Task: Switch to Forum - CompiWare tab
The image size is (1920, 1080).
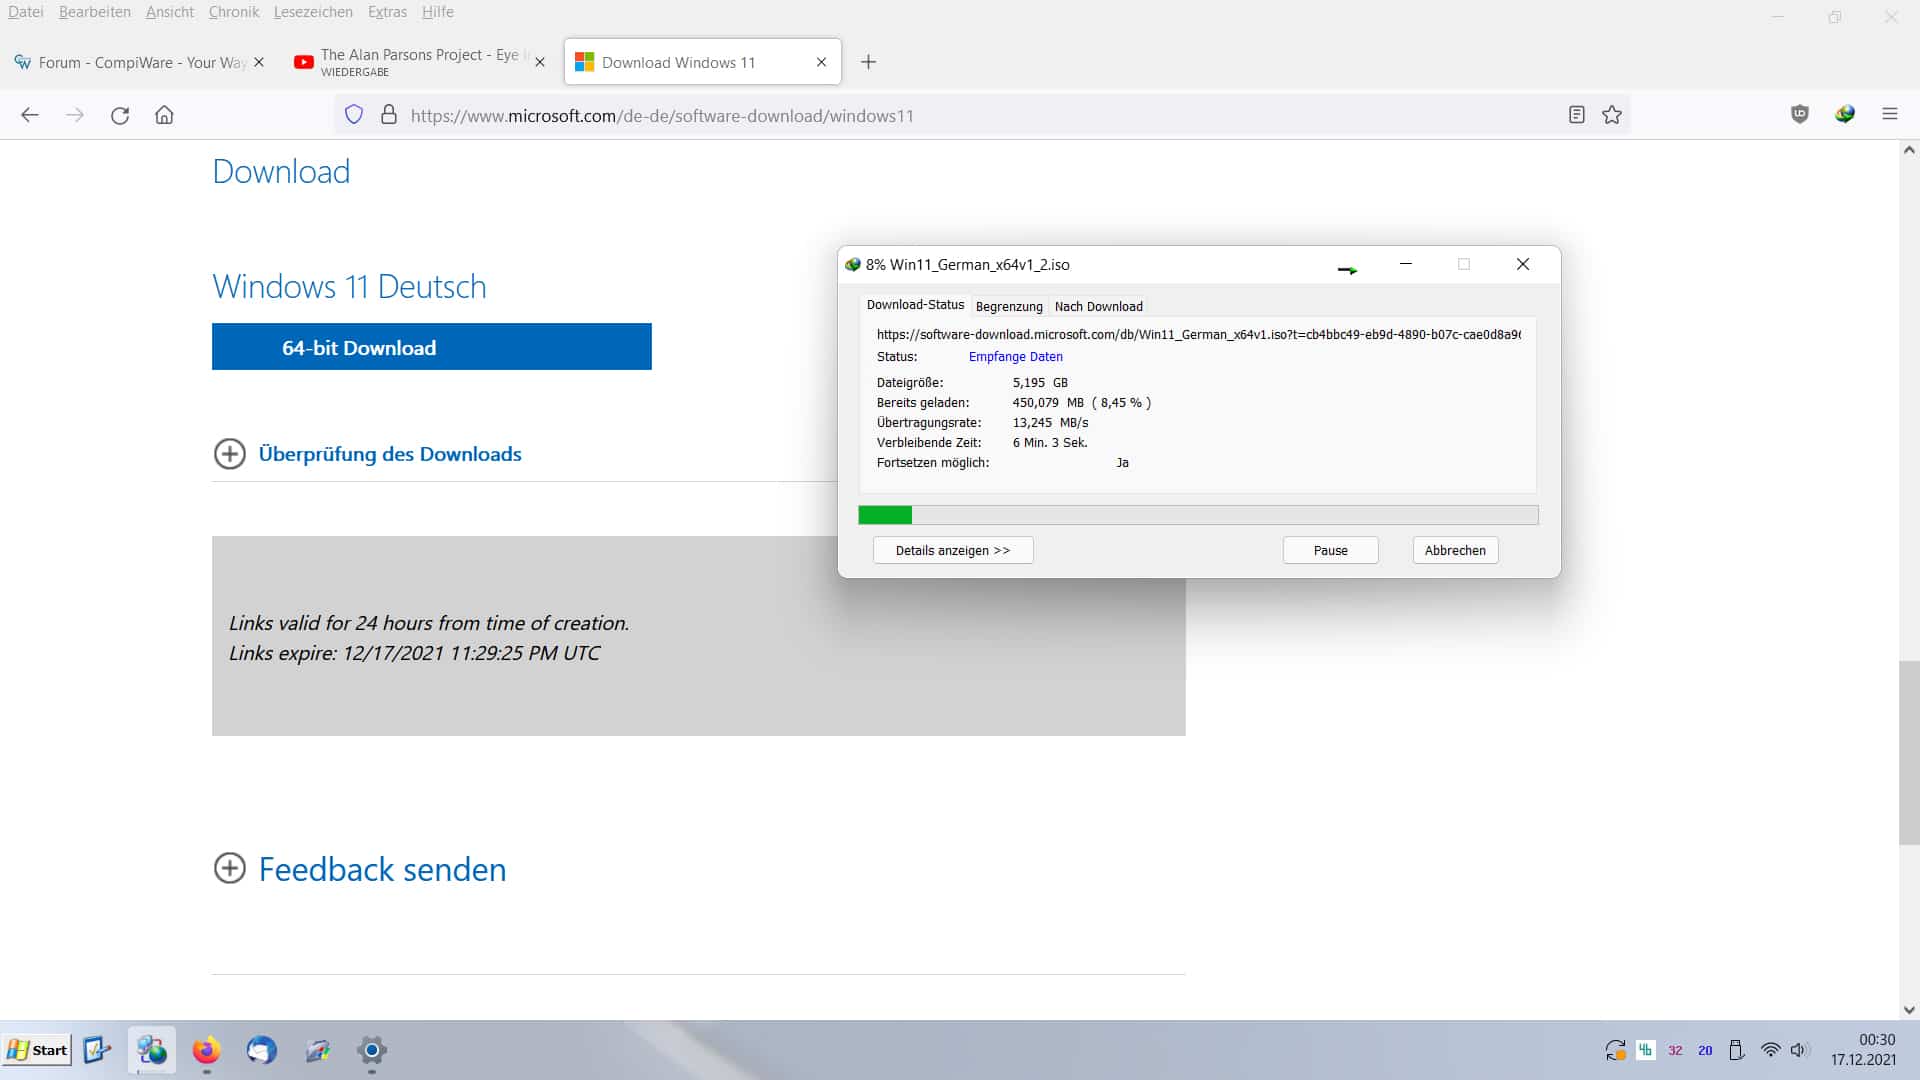Action: [x=139, y=62]
